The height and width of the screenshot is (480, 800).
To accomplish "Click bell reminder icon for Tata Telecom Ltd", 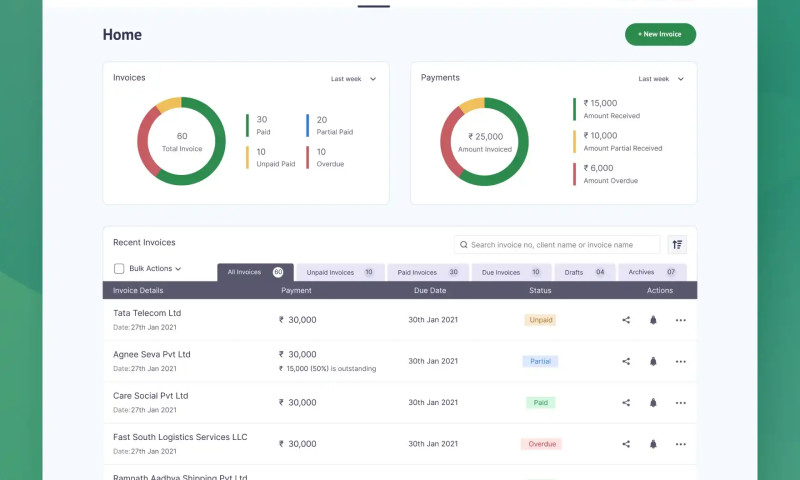I will 653,320.
